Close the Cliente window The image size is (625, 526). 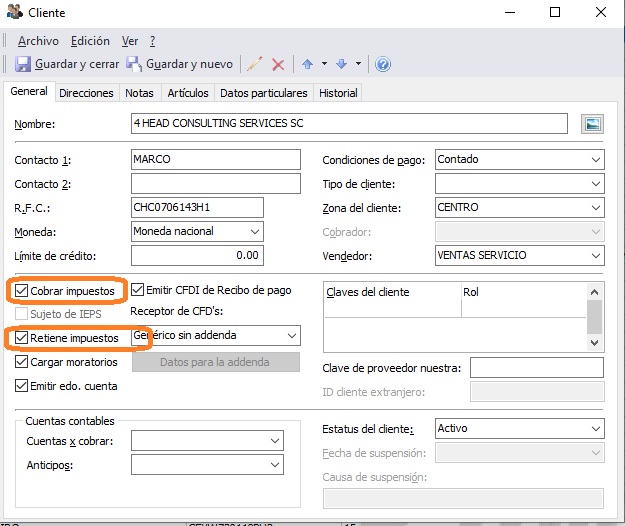click(601, 12)
